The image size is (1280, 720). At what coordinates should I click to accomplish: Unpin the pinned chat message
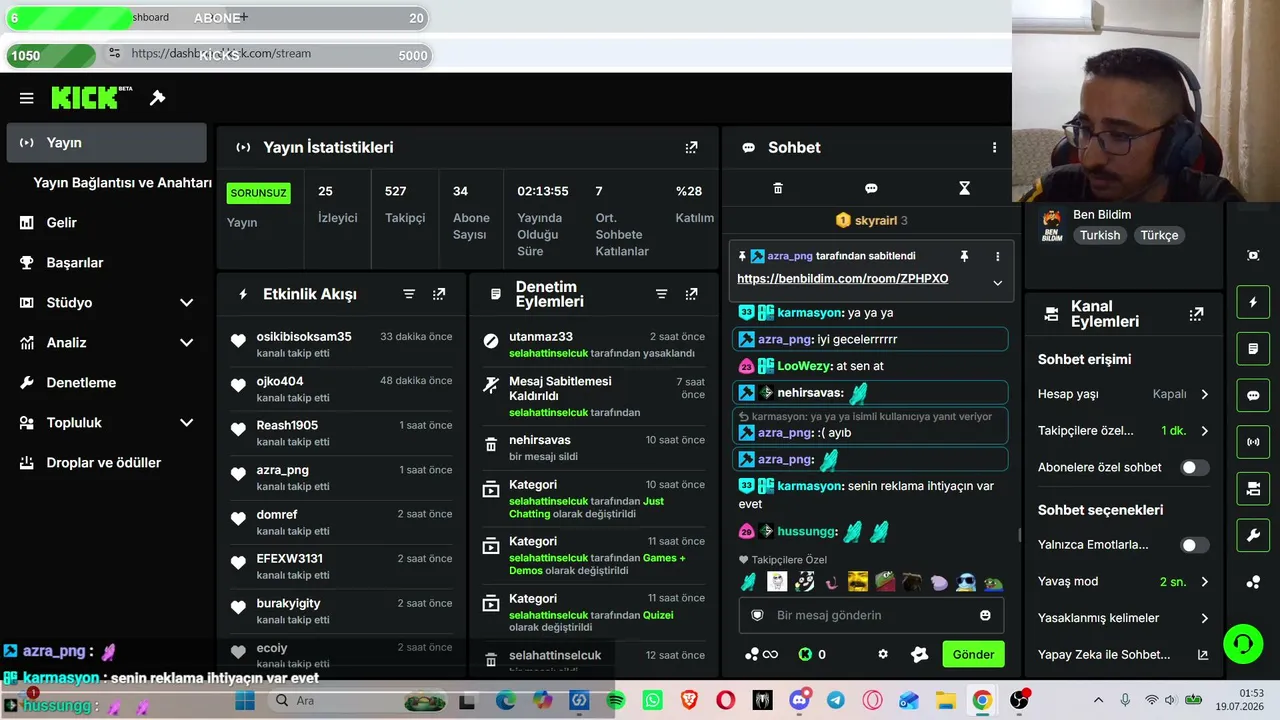[x=964, y=256]
